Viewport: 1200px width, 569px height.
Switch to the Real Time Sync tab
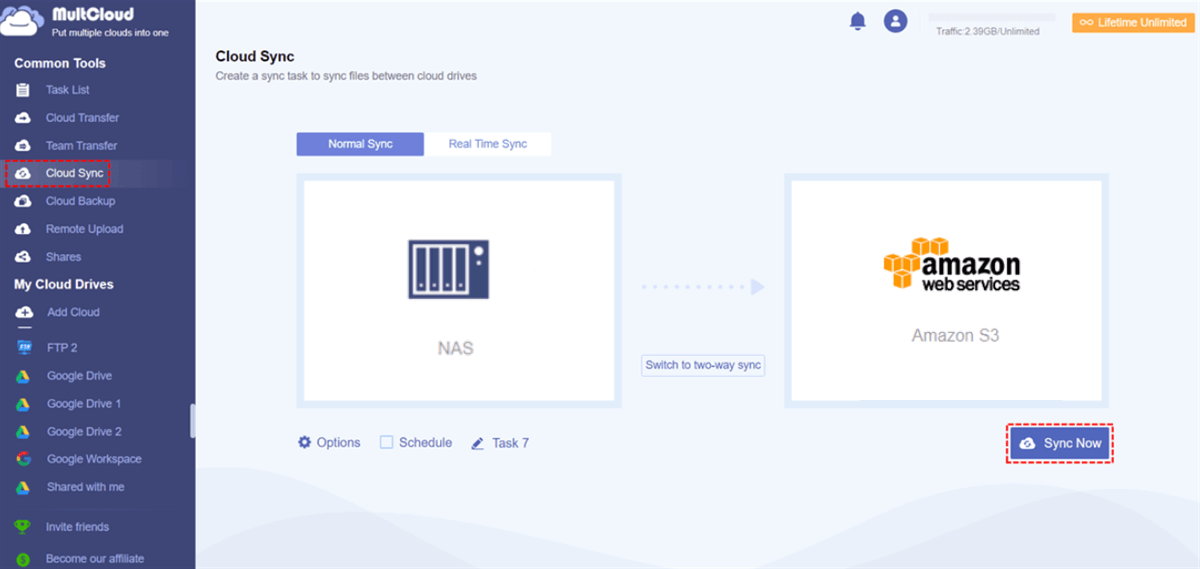point(487,144)
